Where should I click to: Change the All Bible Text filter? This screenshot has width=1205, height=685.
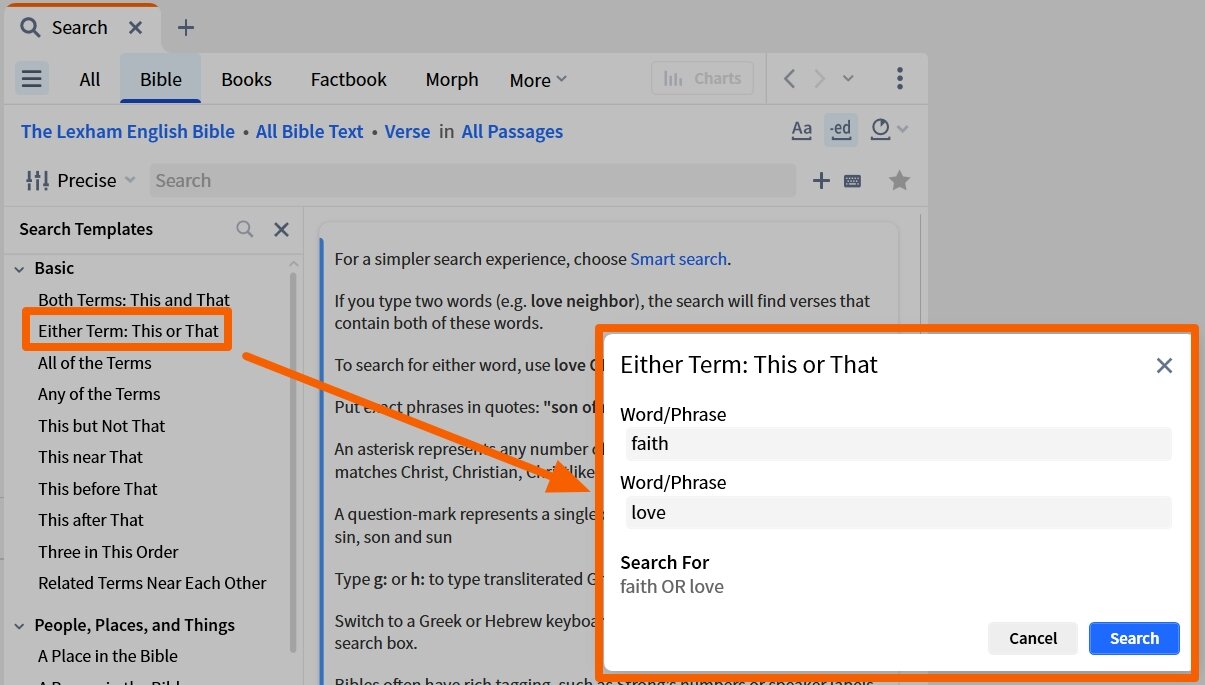[x=310, y=131]
